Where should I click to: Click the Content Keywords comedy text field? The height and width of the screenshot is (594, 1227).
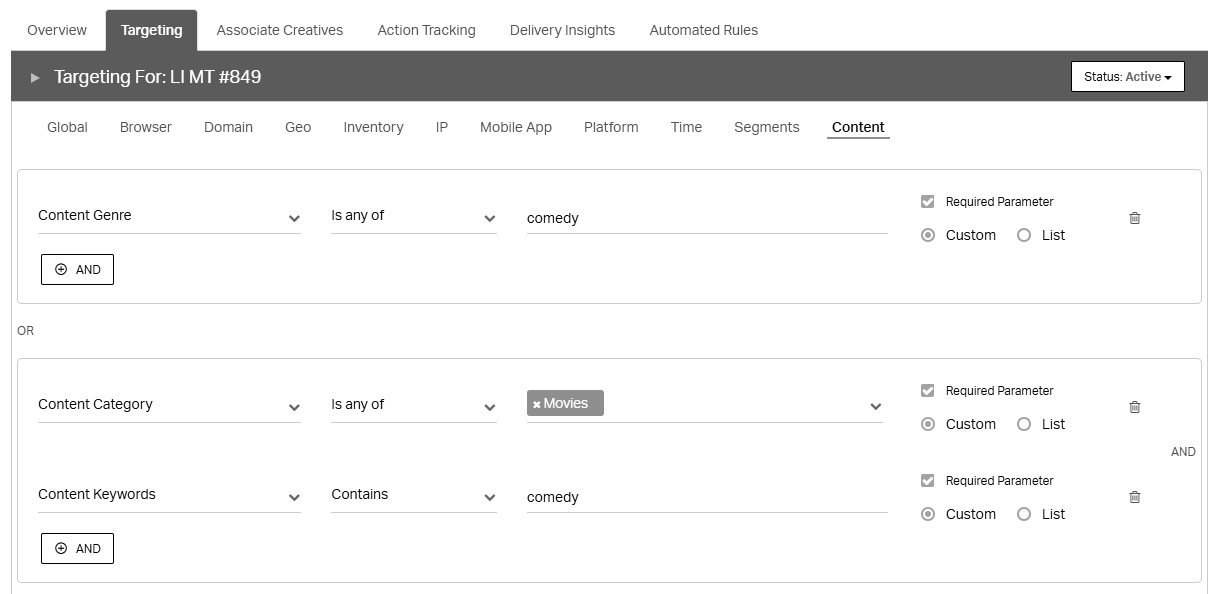706,497
